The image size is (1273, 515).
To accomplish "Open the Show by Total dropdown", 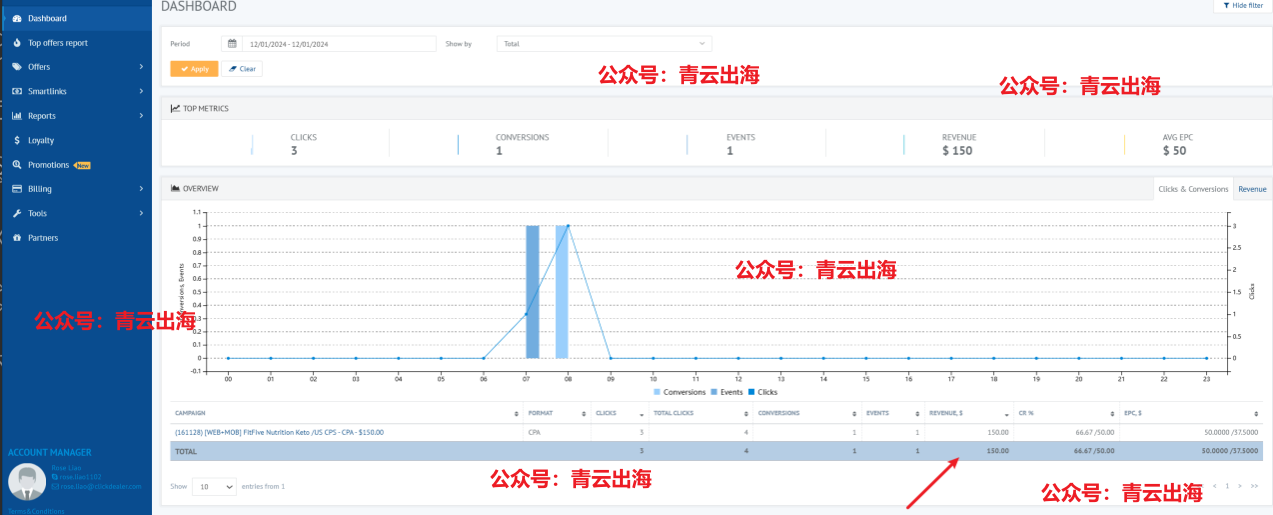I will 604,44.
